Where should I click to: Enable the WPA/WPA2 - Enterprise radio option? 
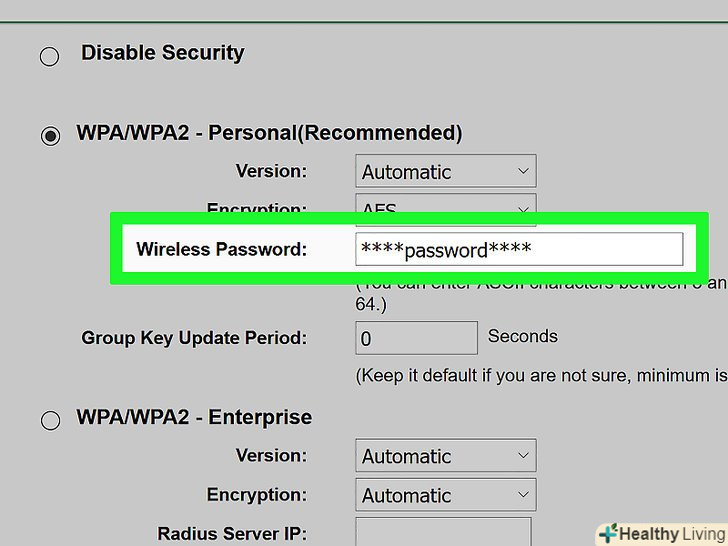point(50,421)
